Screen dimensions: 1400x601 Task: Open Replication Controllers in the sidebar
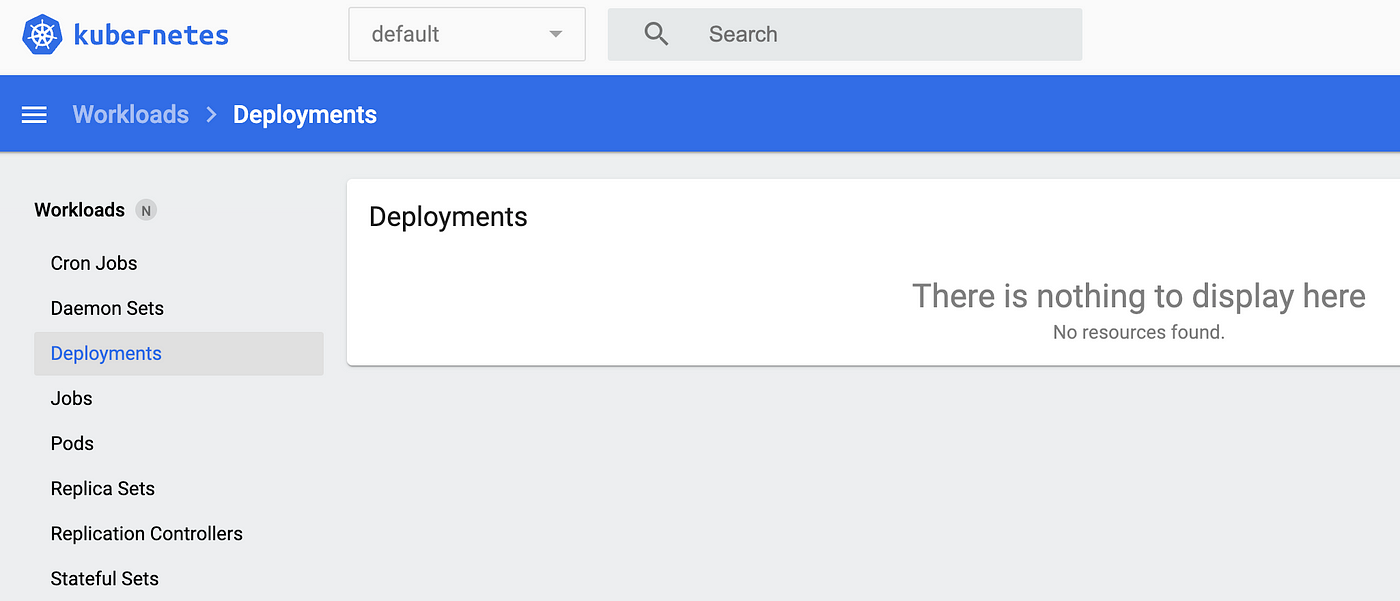(x=147, y=533)
